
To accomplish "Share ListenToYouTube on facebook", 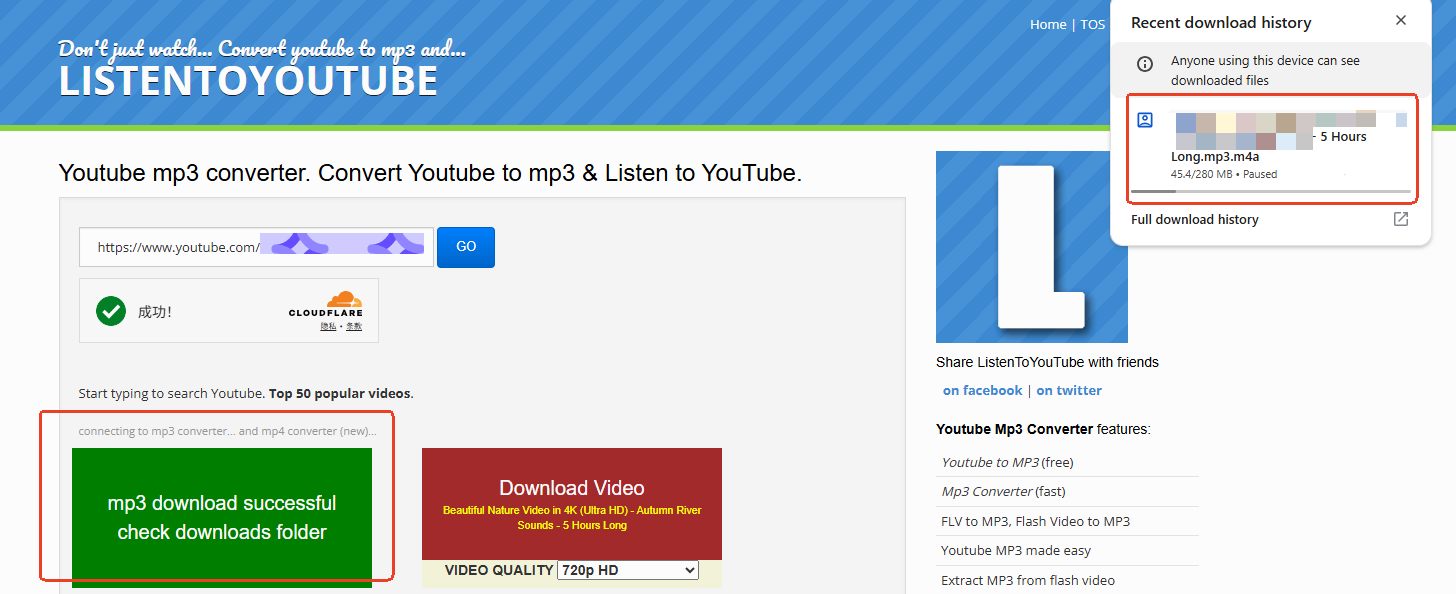I will coord(982,390).
